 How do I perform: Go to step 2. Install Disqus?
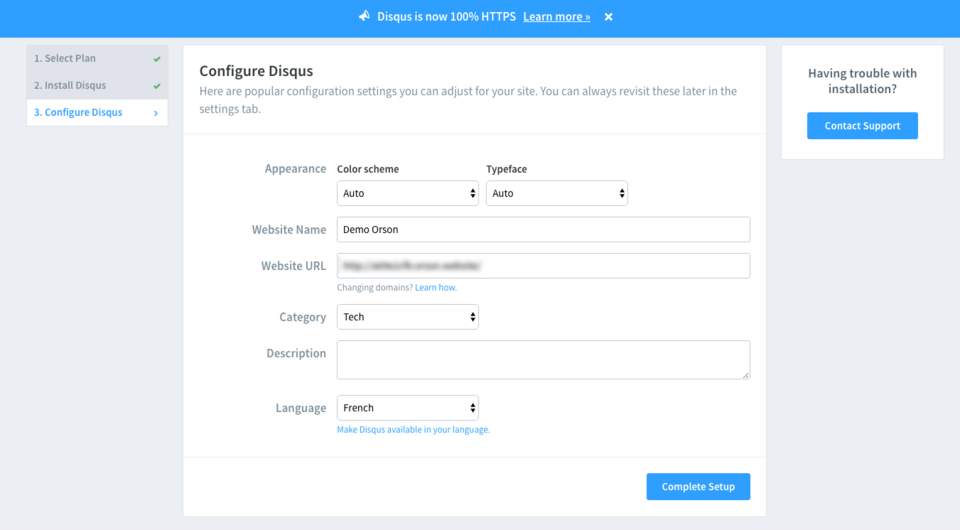97,85
